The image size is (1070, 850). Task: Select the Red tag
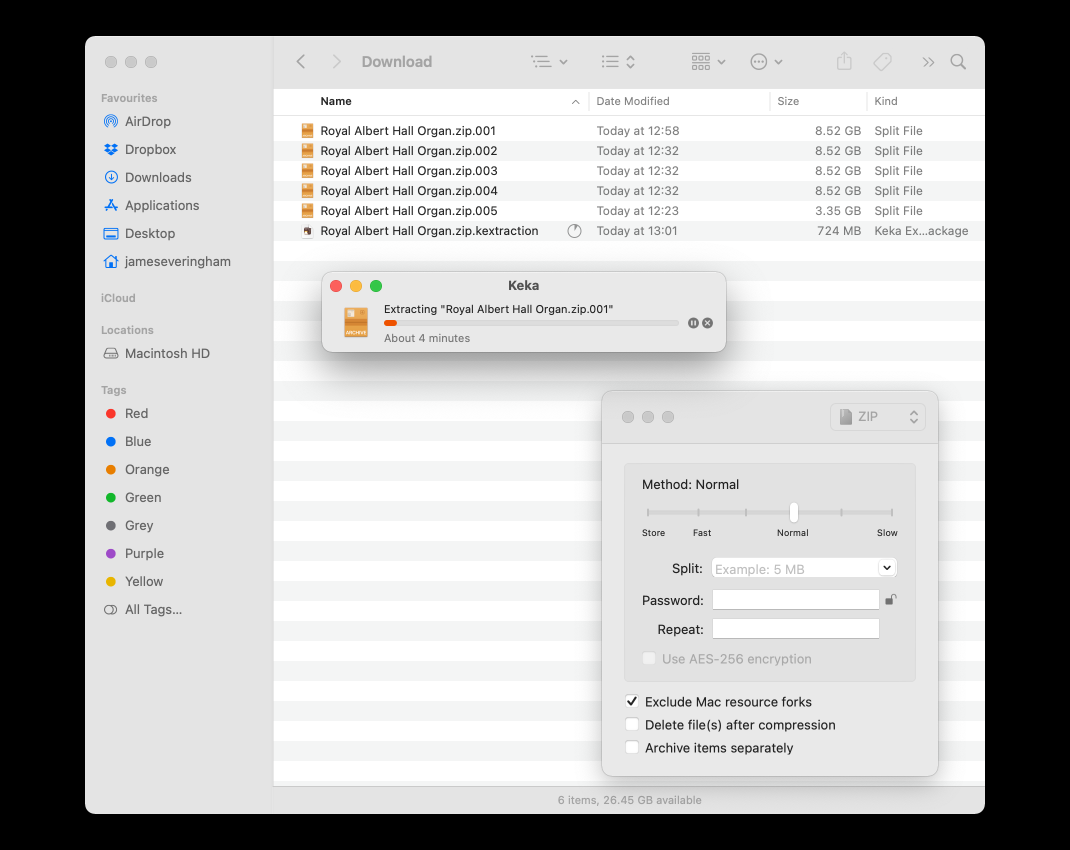pyautogui.click(x=136, y=413)
